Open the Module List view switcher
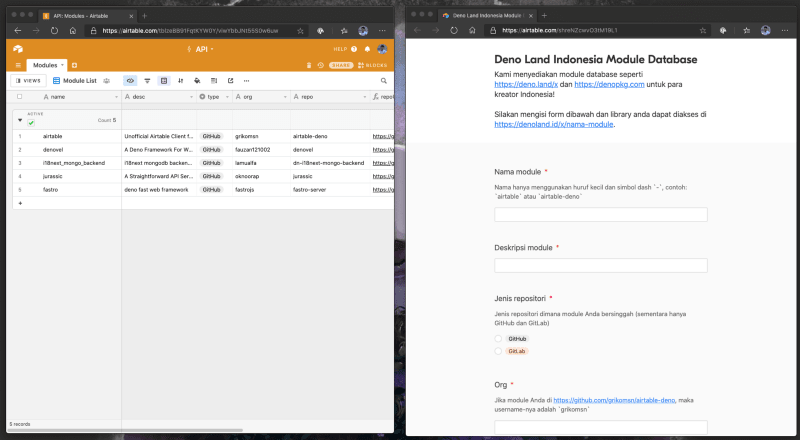Image resolution: width=800 pixels, height=440 pixels. click(75, 81)
